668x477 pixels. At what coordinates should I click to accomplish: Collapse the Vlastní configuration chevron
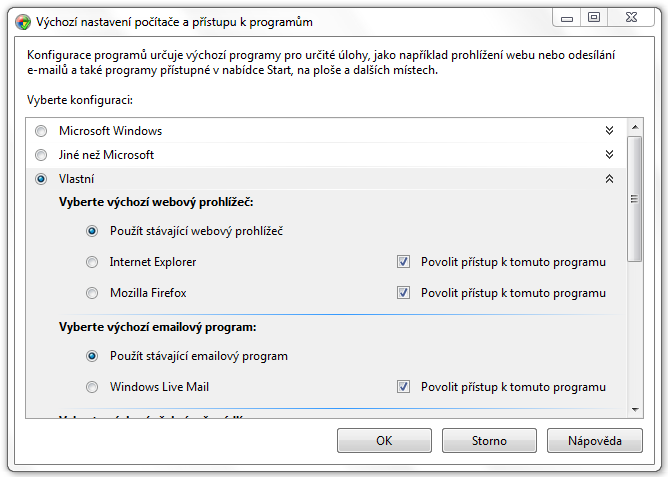609,179
